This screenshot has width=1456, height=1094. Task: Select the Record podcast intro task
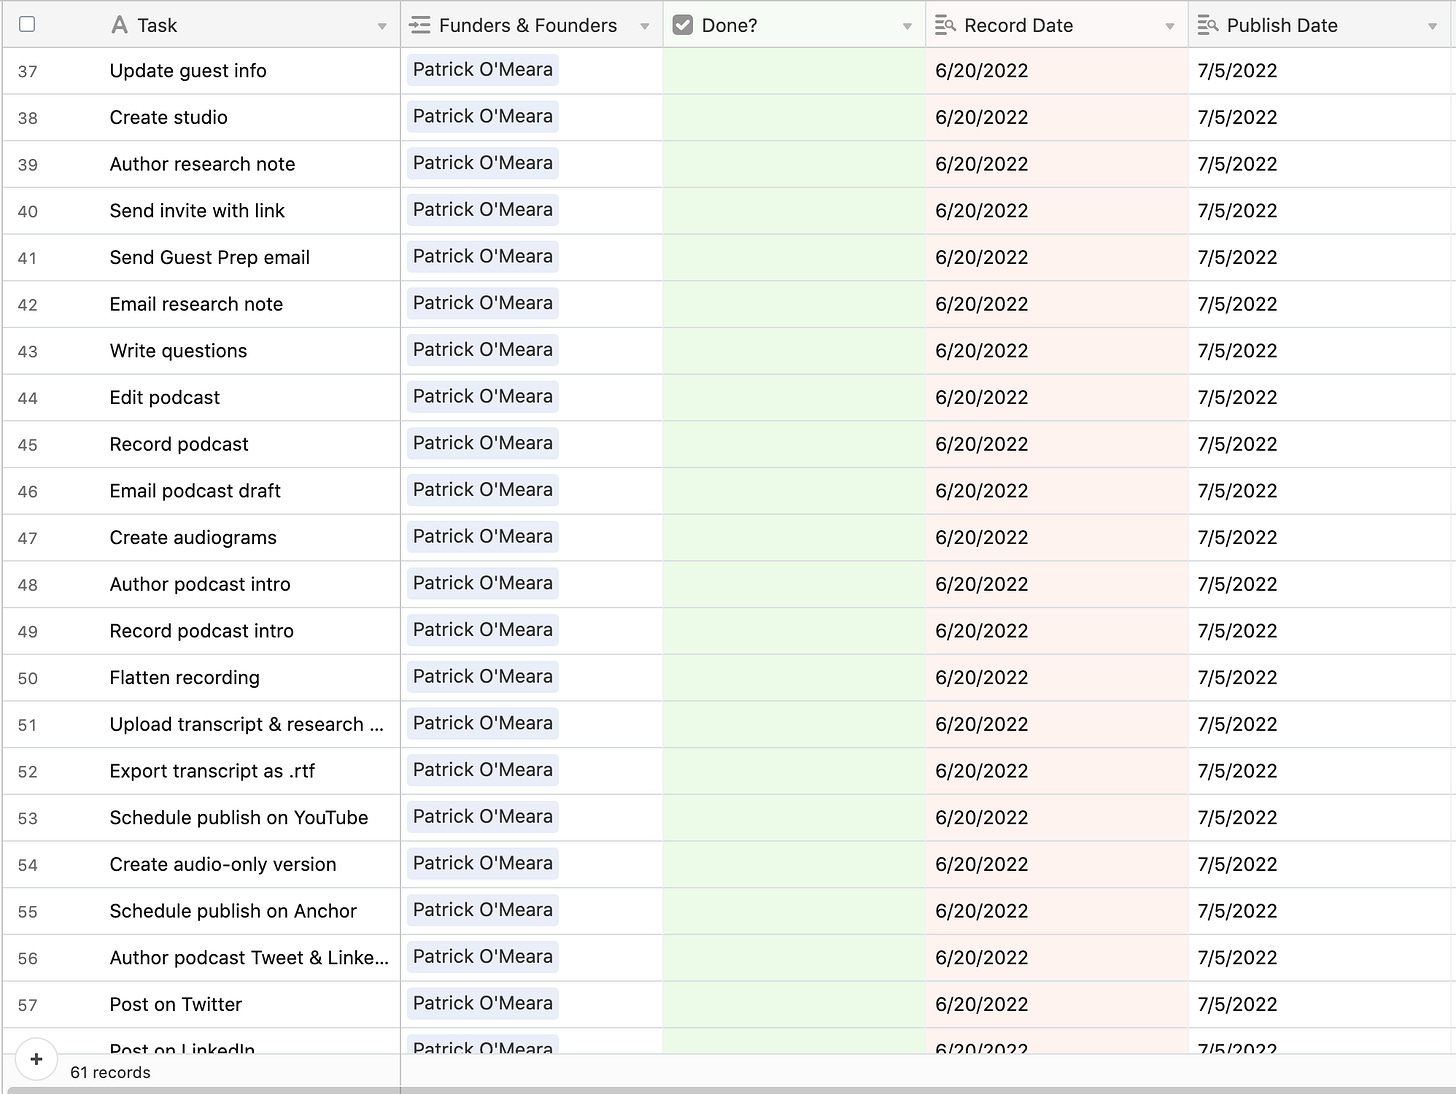click(202, 631)
